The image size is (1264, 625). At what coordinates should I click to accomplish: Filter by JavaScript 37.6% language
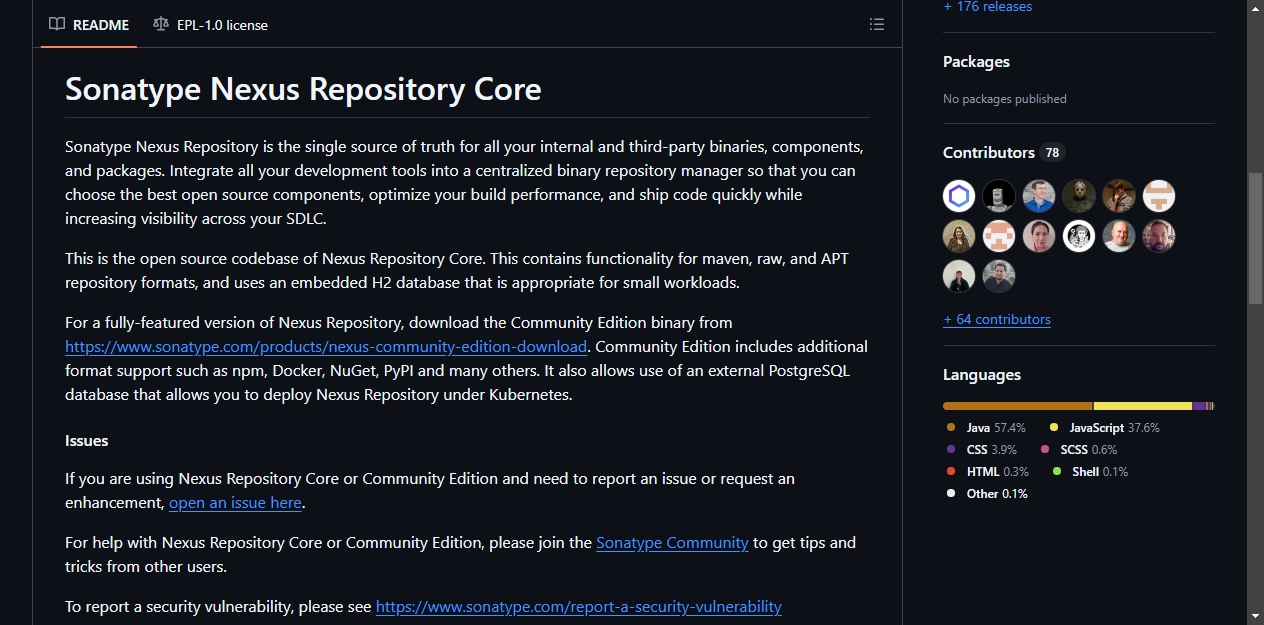click(x=1104, y=428)
